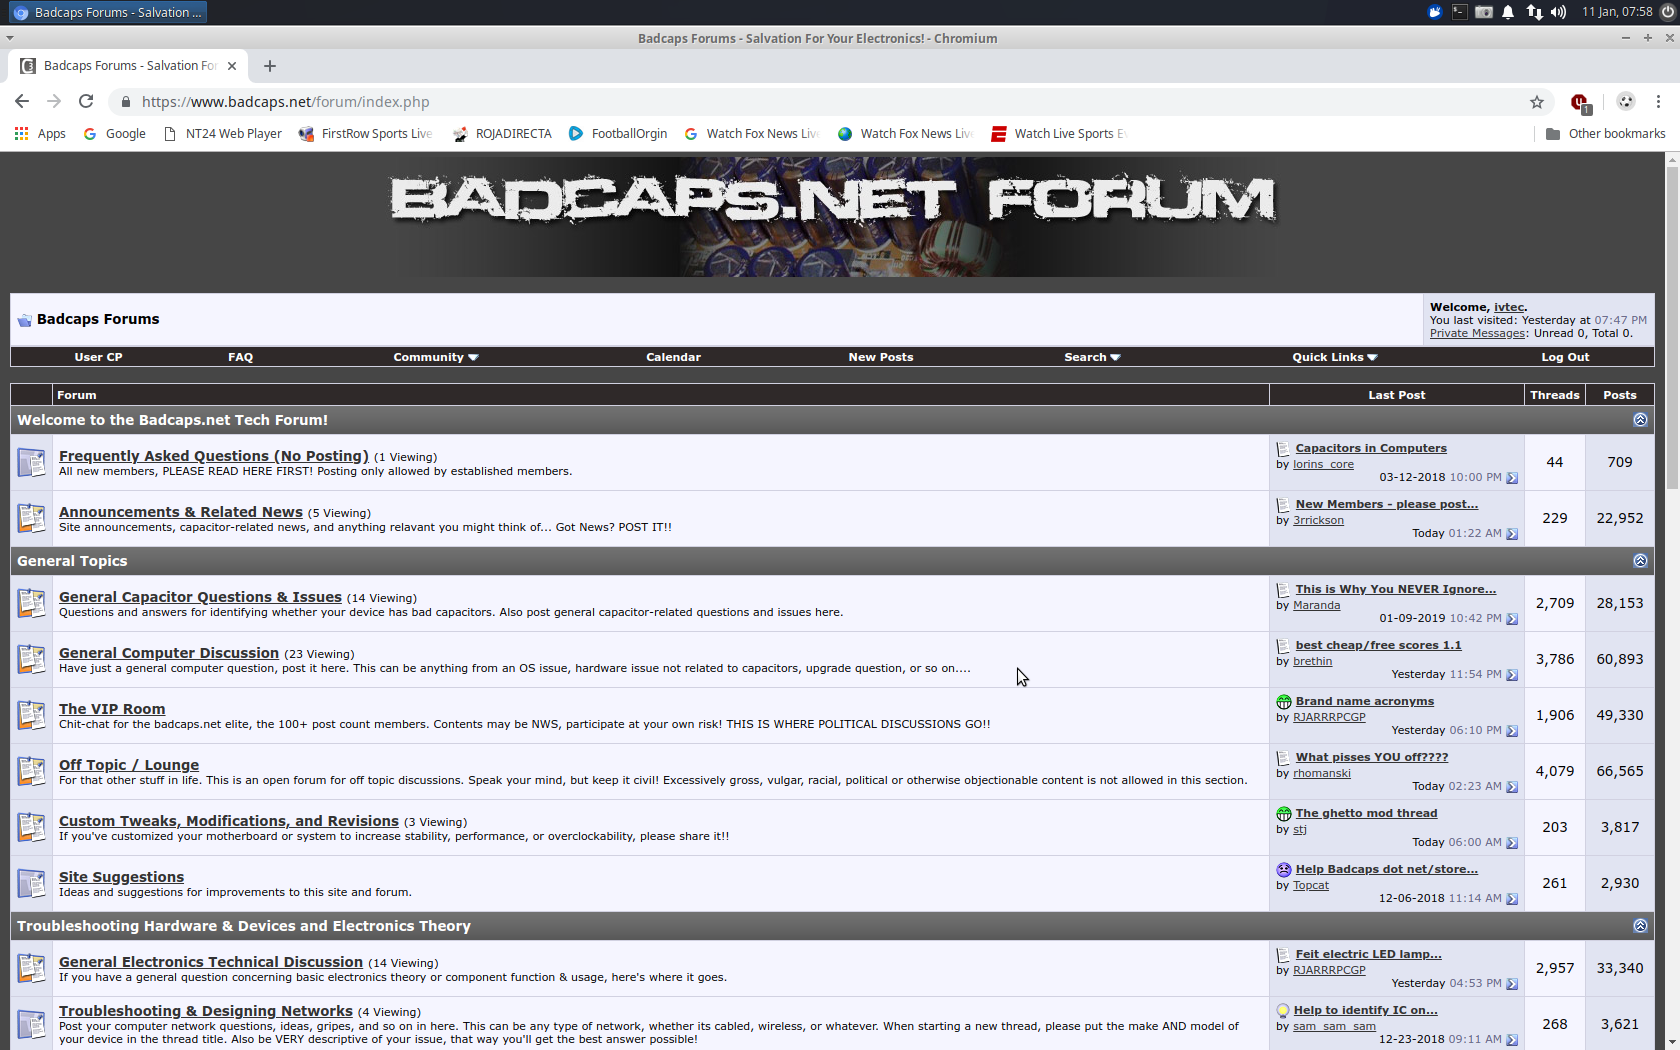Go to last post arrow for Announcements row
This screenshot has width=1680, height=1050.
(1512, 534)
